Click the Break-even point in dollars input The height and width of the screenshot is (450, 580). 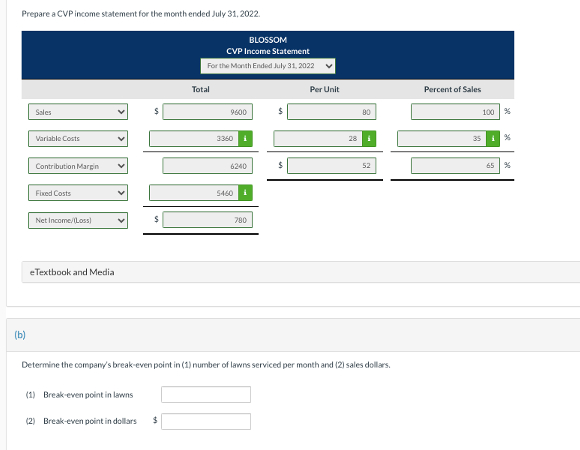coord(206,421)
